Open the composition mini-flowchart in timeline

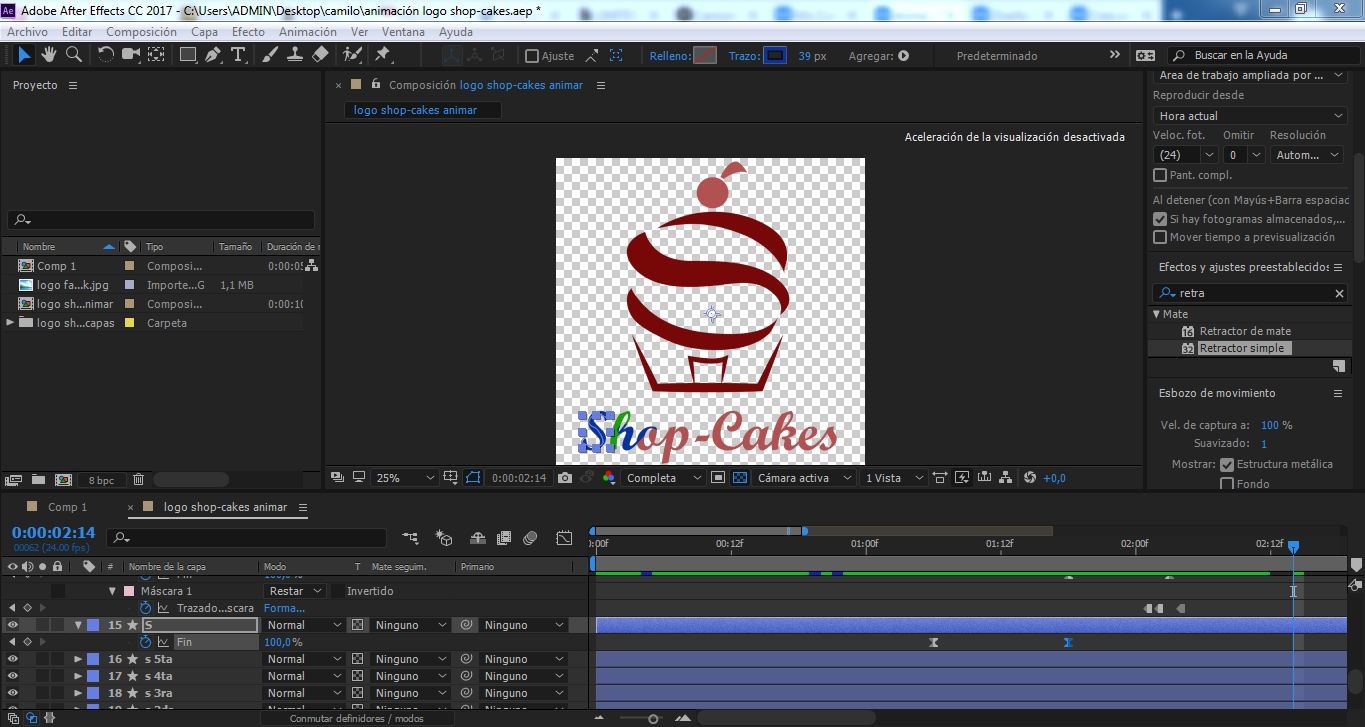(x=410, y=538)
